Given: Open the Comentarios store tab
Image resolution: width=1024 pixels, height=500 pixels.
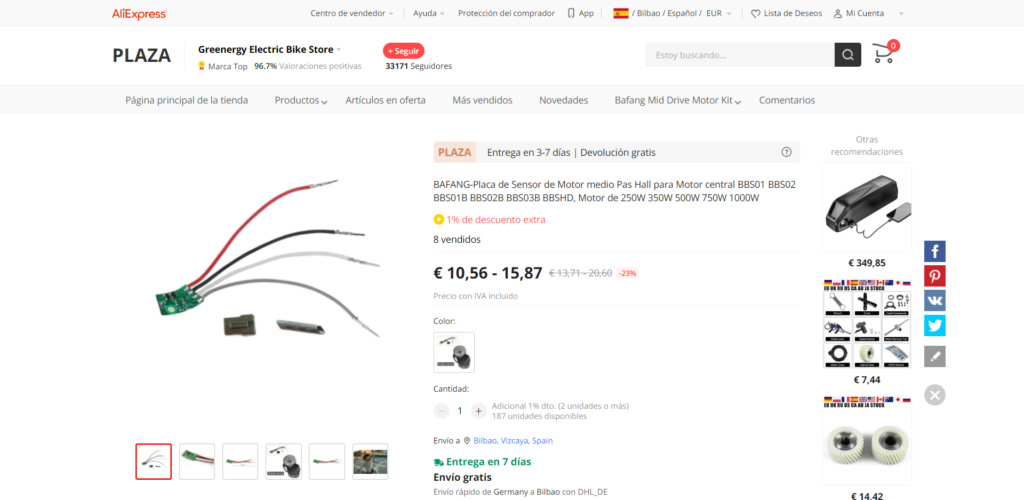Looking at the screenshot, I should (x=787, y=101).
